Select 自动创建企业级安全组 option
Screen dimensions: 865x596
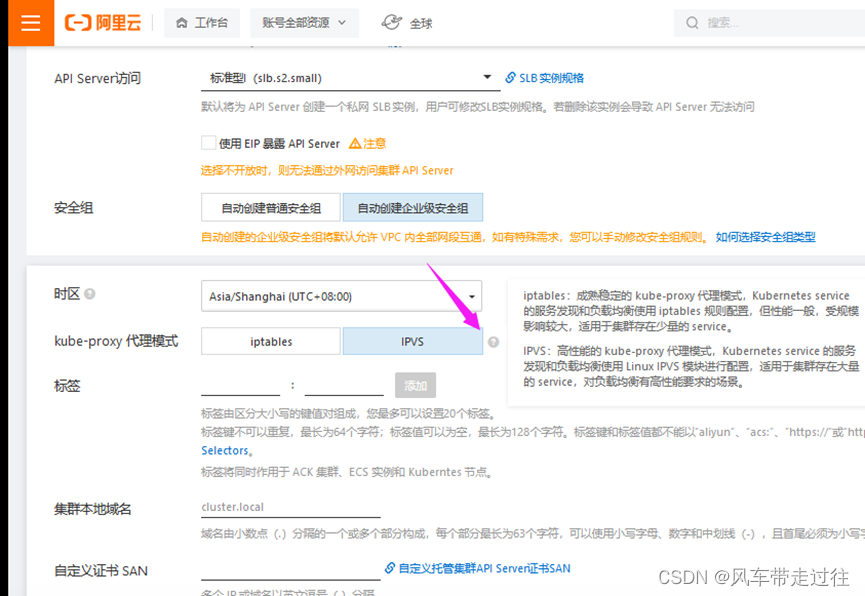click(x=413, y=208)
